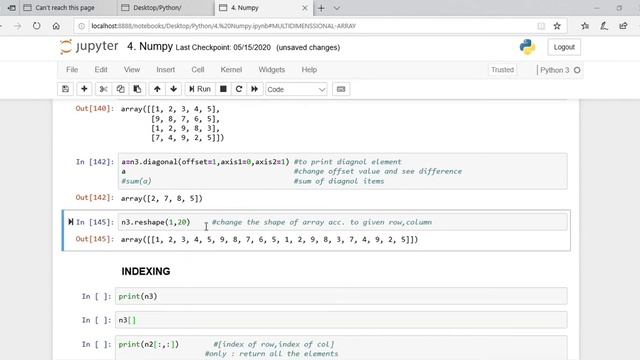The image size is (640, 360).
Task: Click the n3[] code cell
Action: (341, 320)
